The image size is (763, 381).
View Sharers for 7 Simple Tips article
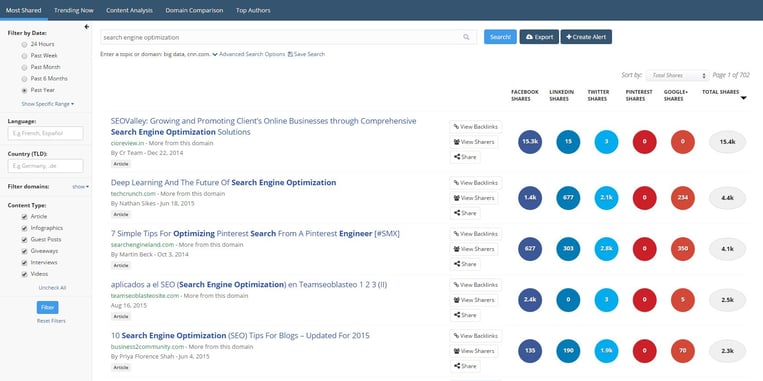[473, 249]
